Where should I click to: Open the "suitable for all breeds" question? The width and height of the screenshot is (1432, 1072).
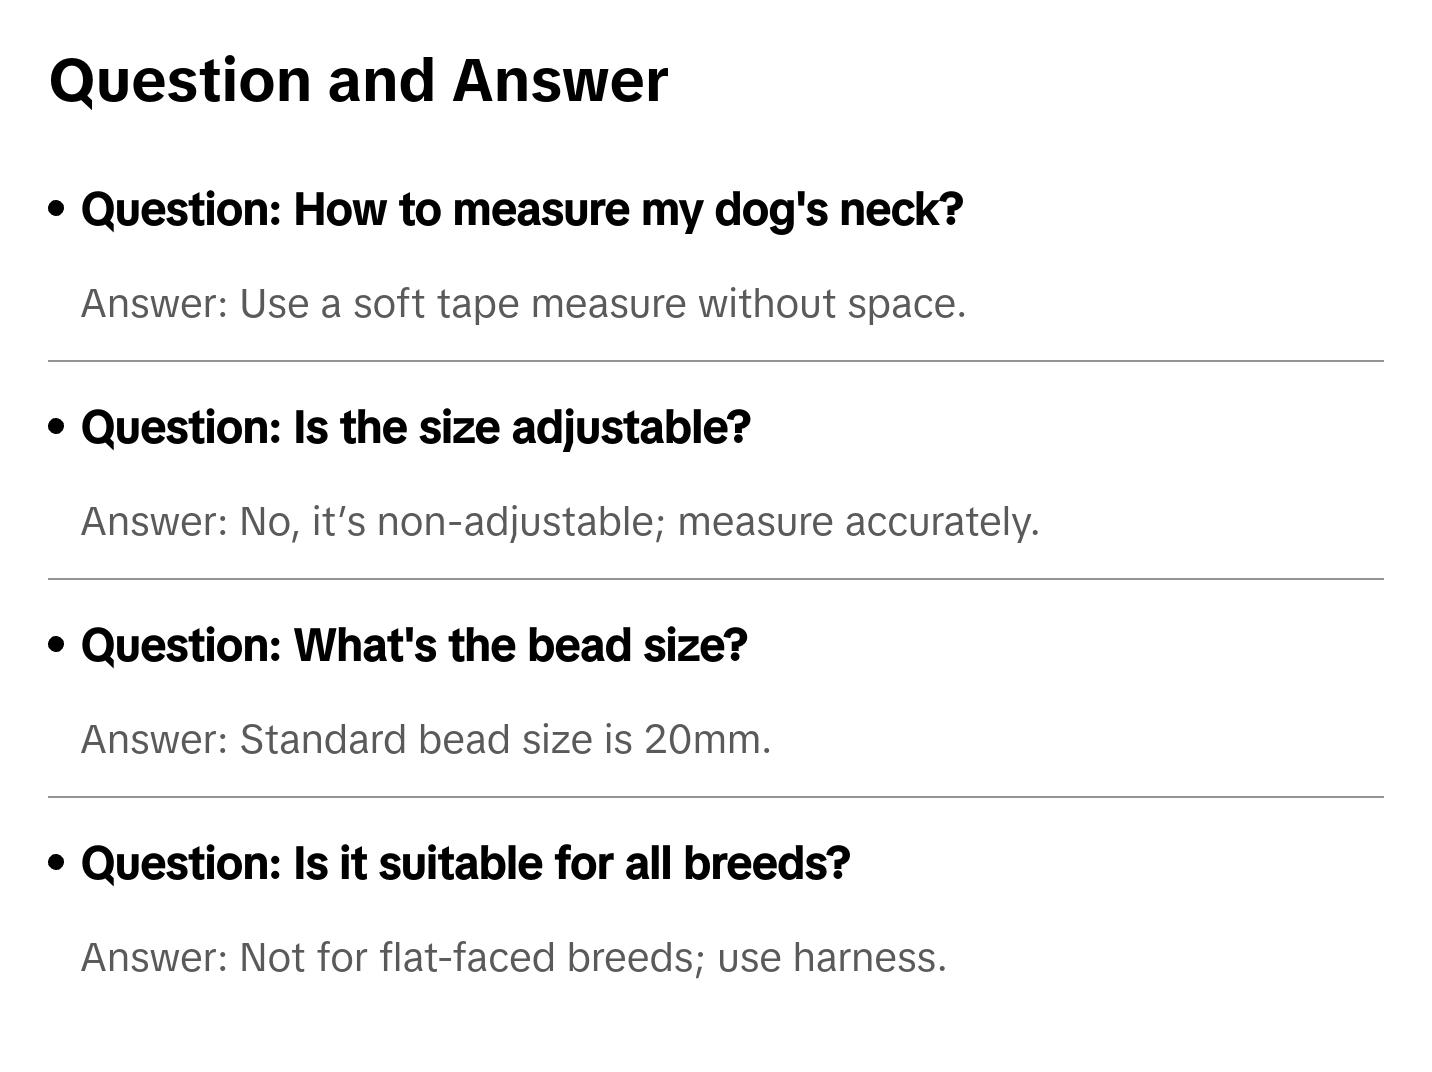(465, 864)
